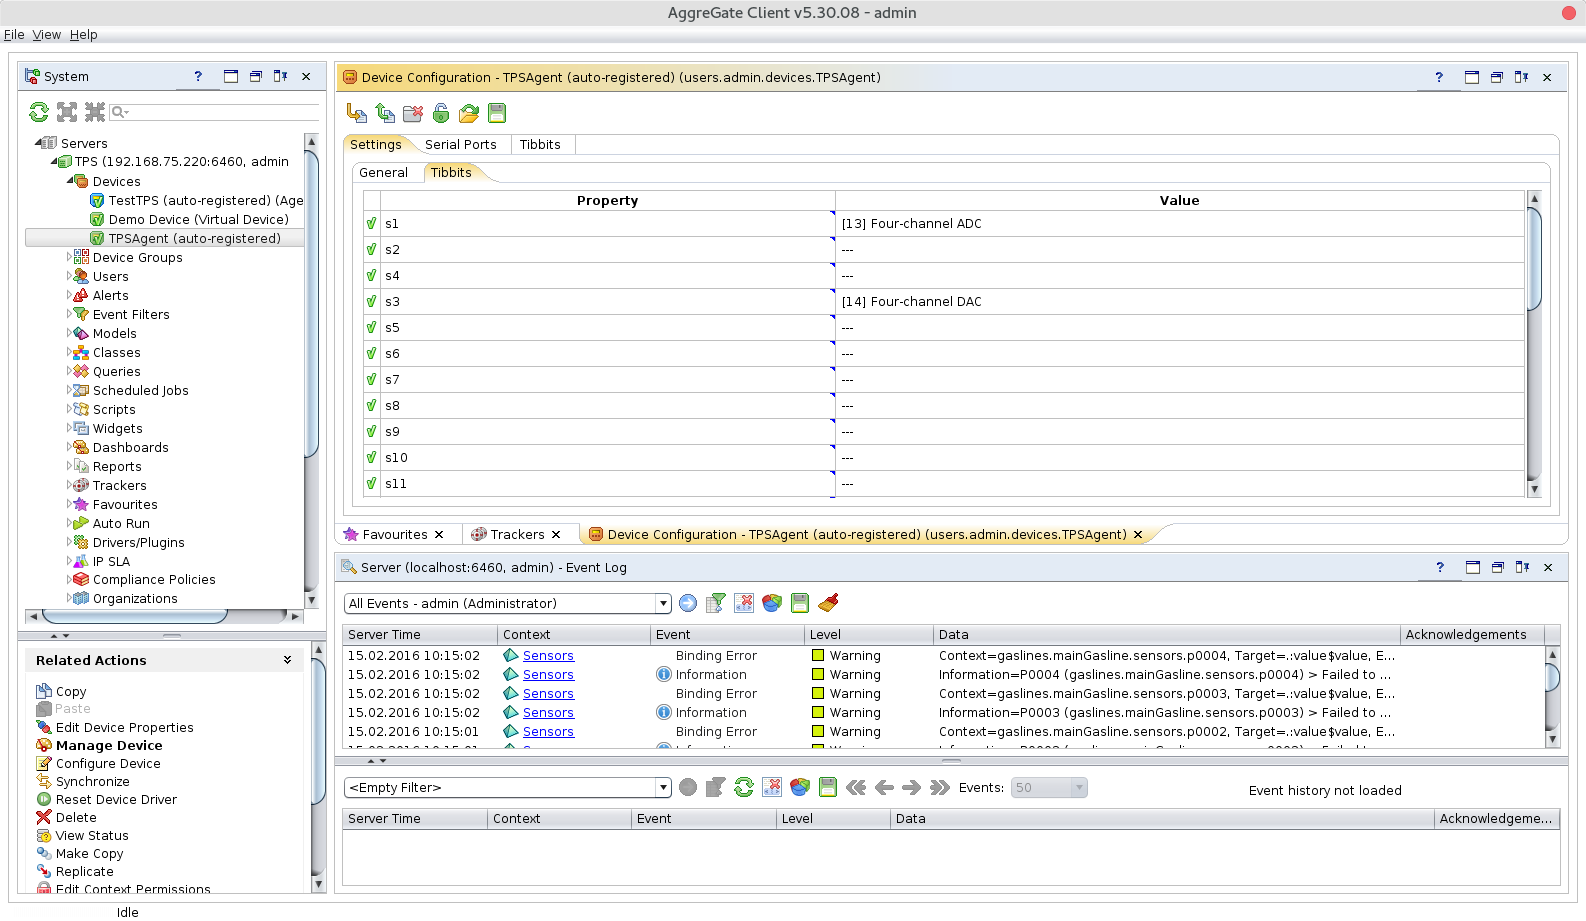Open the Empty Filter dropdown
This screenshot has width=1586, height=921.
[x=663, y=787]
